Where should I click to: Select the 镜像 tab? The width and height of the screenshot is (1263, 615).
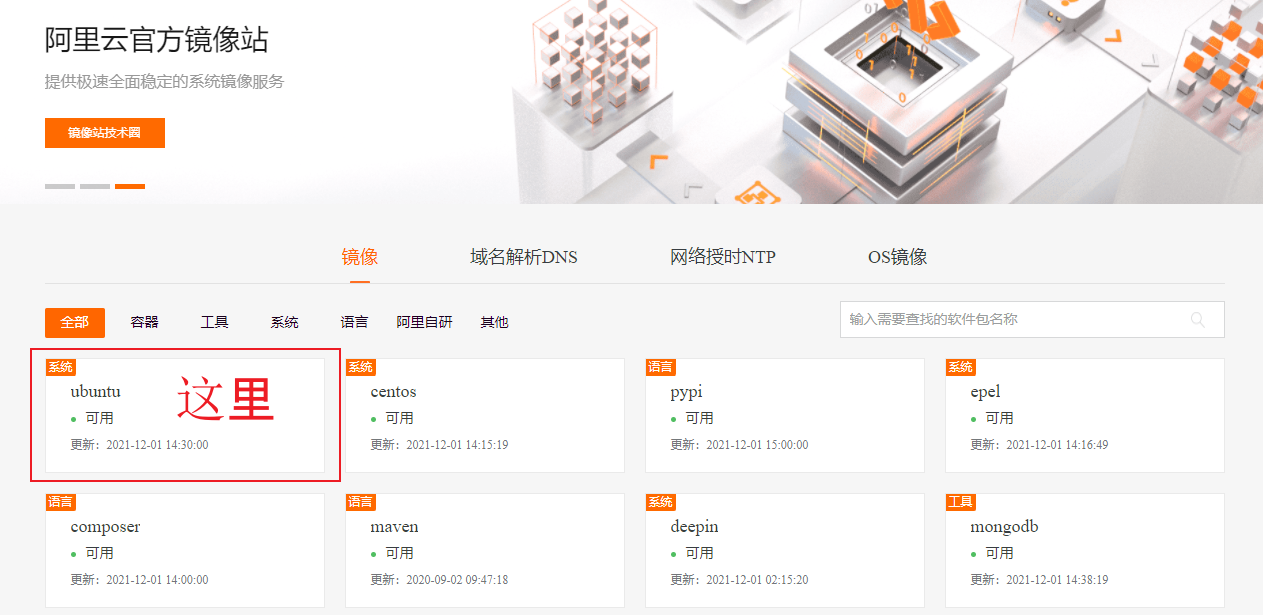tap(359, 256)
